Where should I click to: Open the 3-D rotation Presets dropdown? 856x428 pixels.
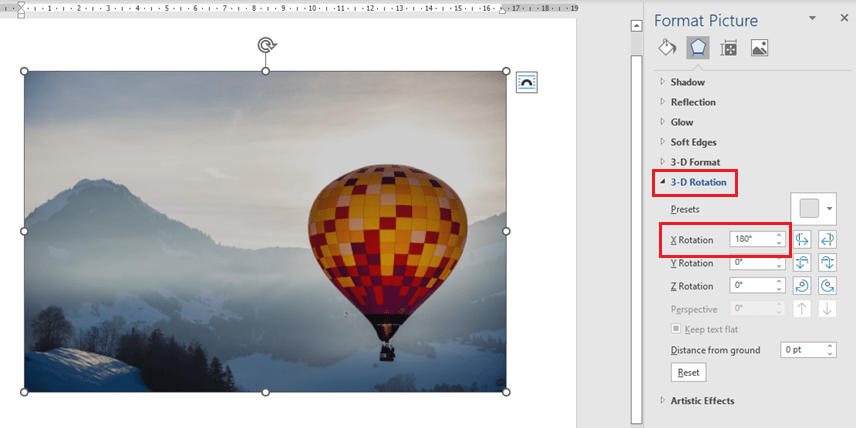(x=813, y=209)
